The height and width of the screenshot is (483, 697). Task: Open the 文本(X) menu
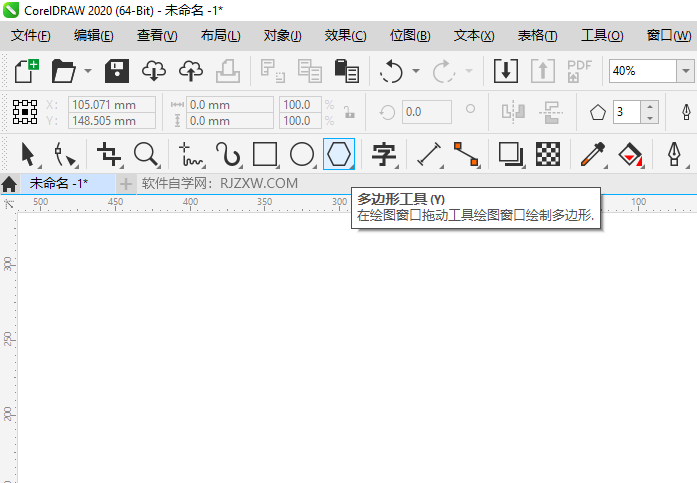pyautogui.click(x=474, y=36)
